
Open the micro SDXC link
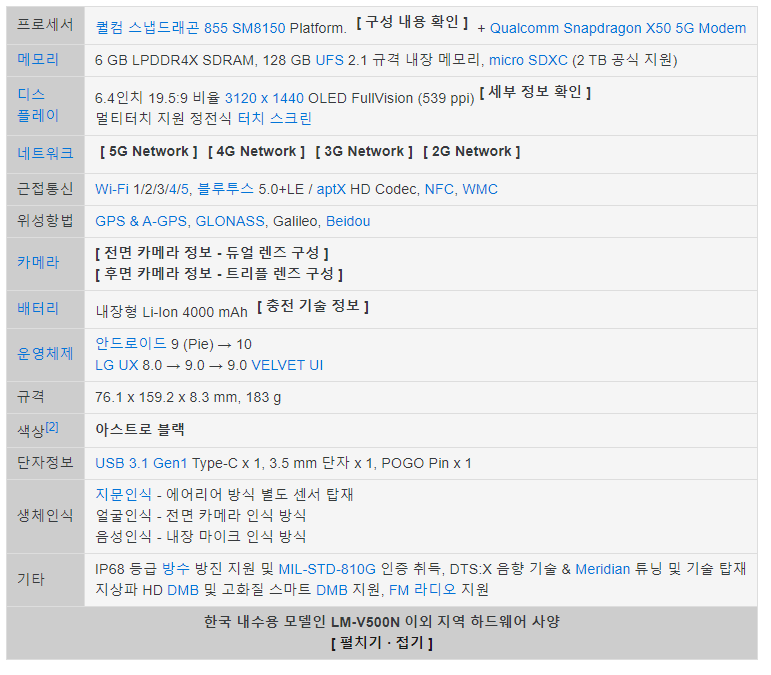528,60
